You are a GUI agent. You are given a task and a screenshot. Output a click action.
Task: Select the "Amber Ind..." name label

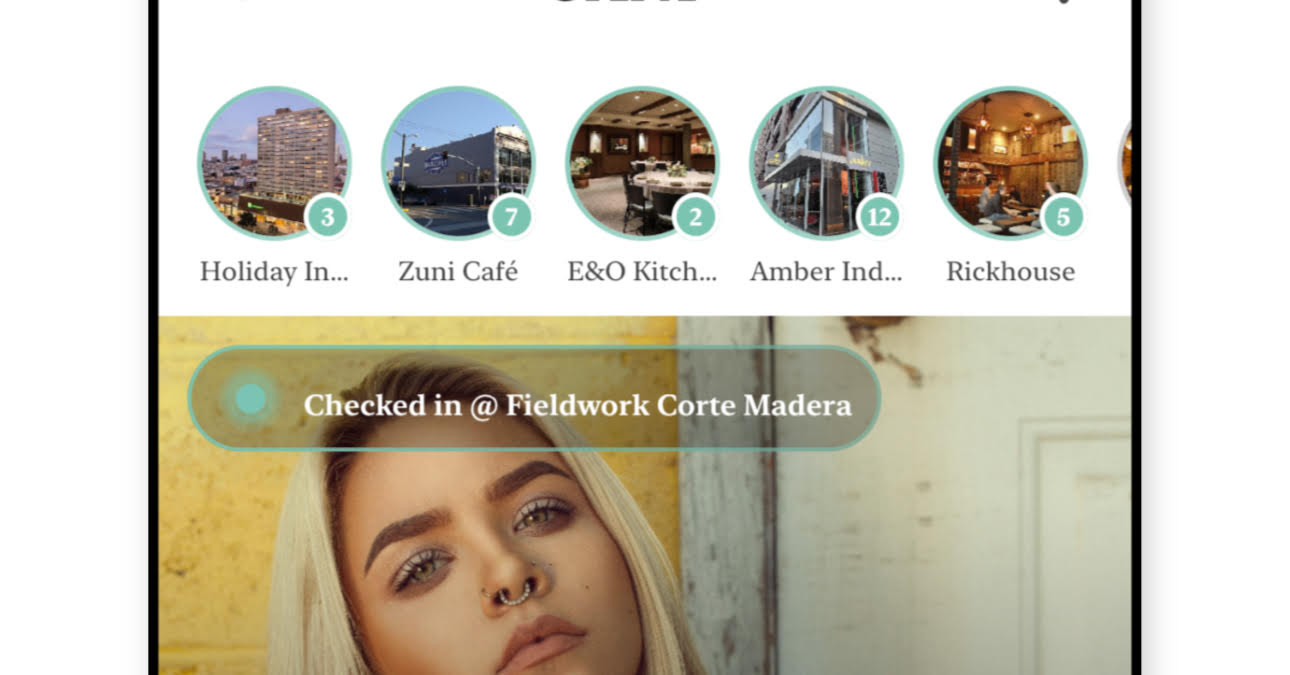(x=826, y=271)
